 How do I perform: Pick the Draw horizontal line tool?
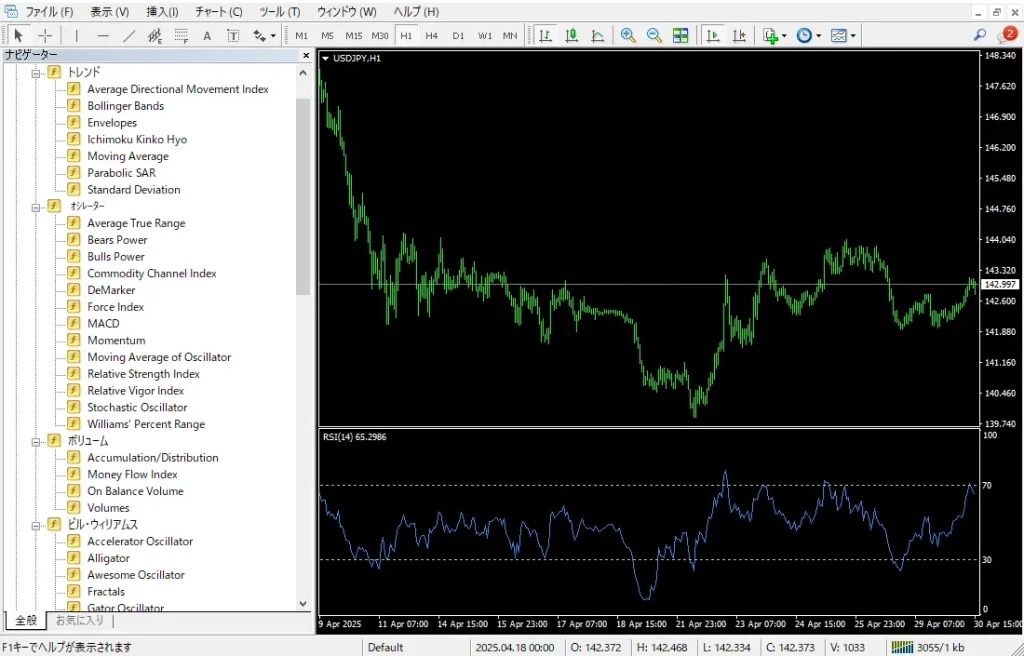pyautogui.click(x=103, y=35)
